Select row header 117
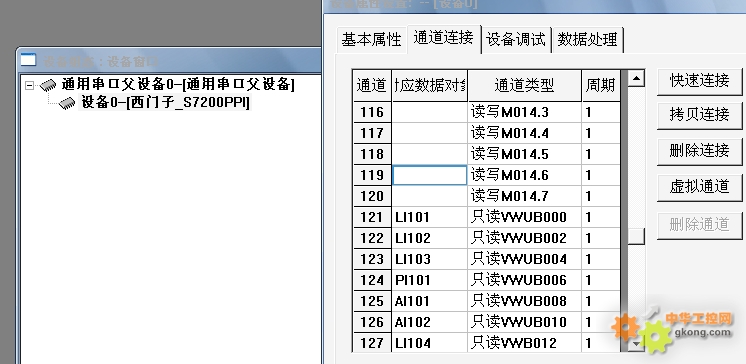The image size is (746, 364). 372,133
